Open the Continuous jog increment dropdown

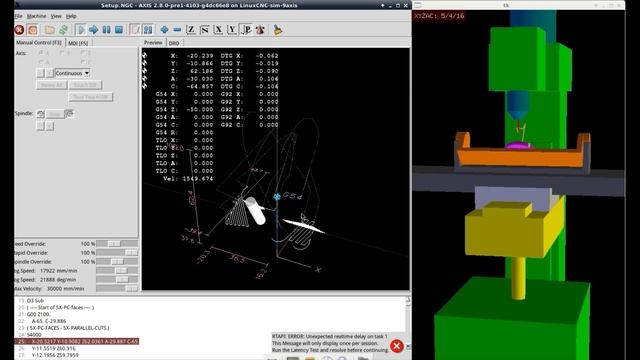tap(73, 73)
